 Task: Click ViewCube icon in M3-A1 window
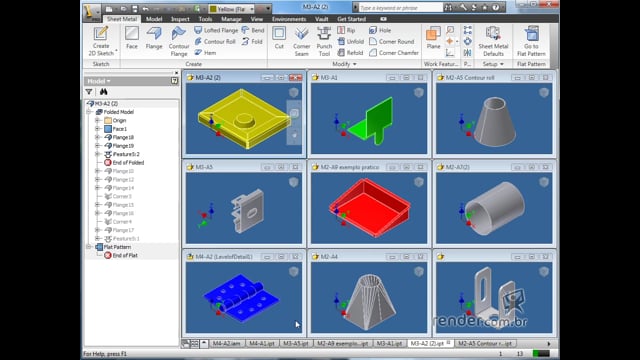coord(419,93)
